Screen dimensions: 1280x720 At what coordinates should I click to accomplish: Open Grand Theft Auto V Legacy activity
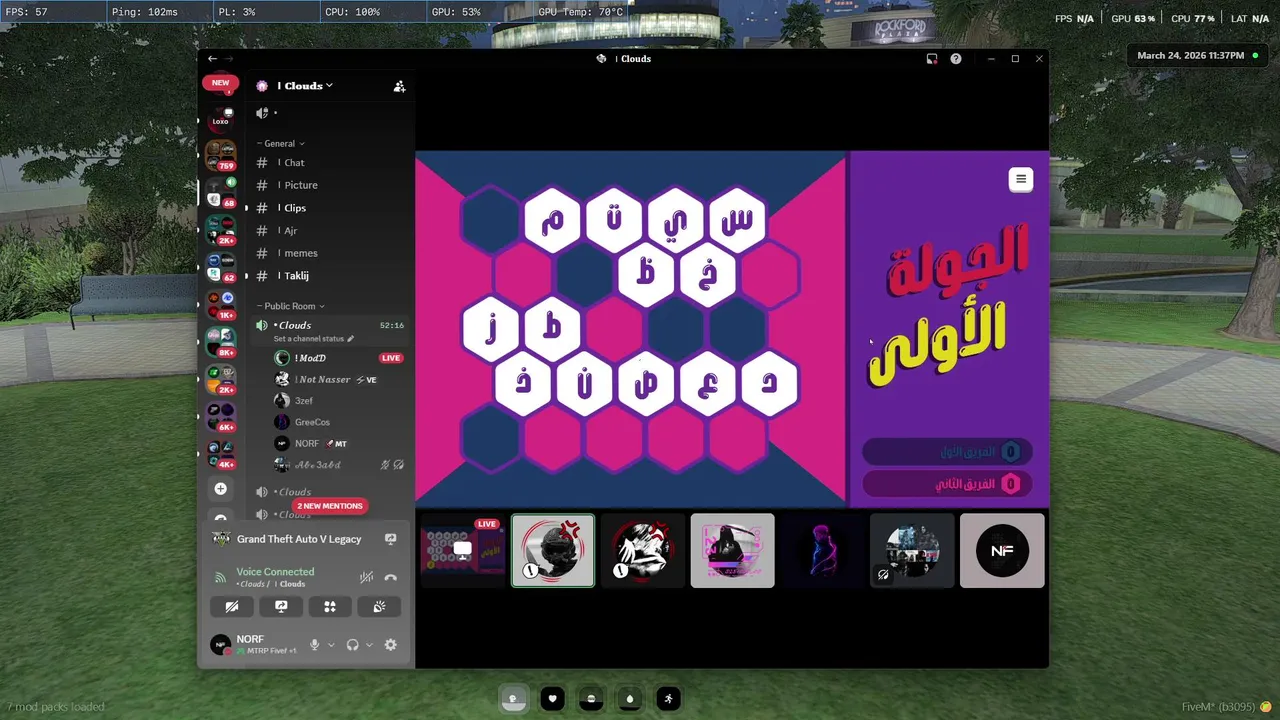click(x=299, y=539)
